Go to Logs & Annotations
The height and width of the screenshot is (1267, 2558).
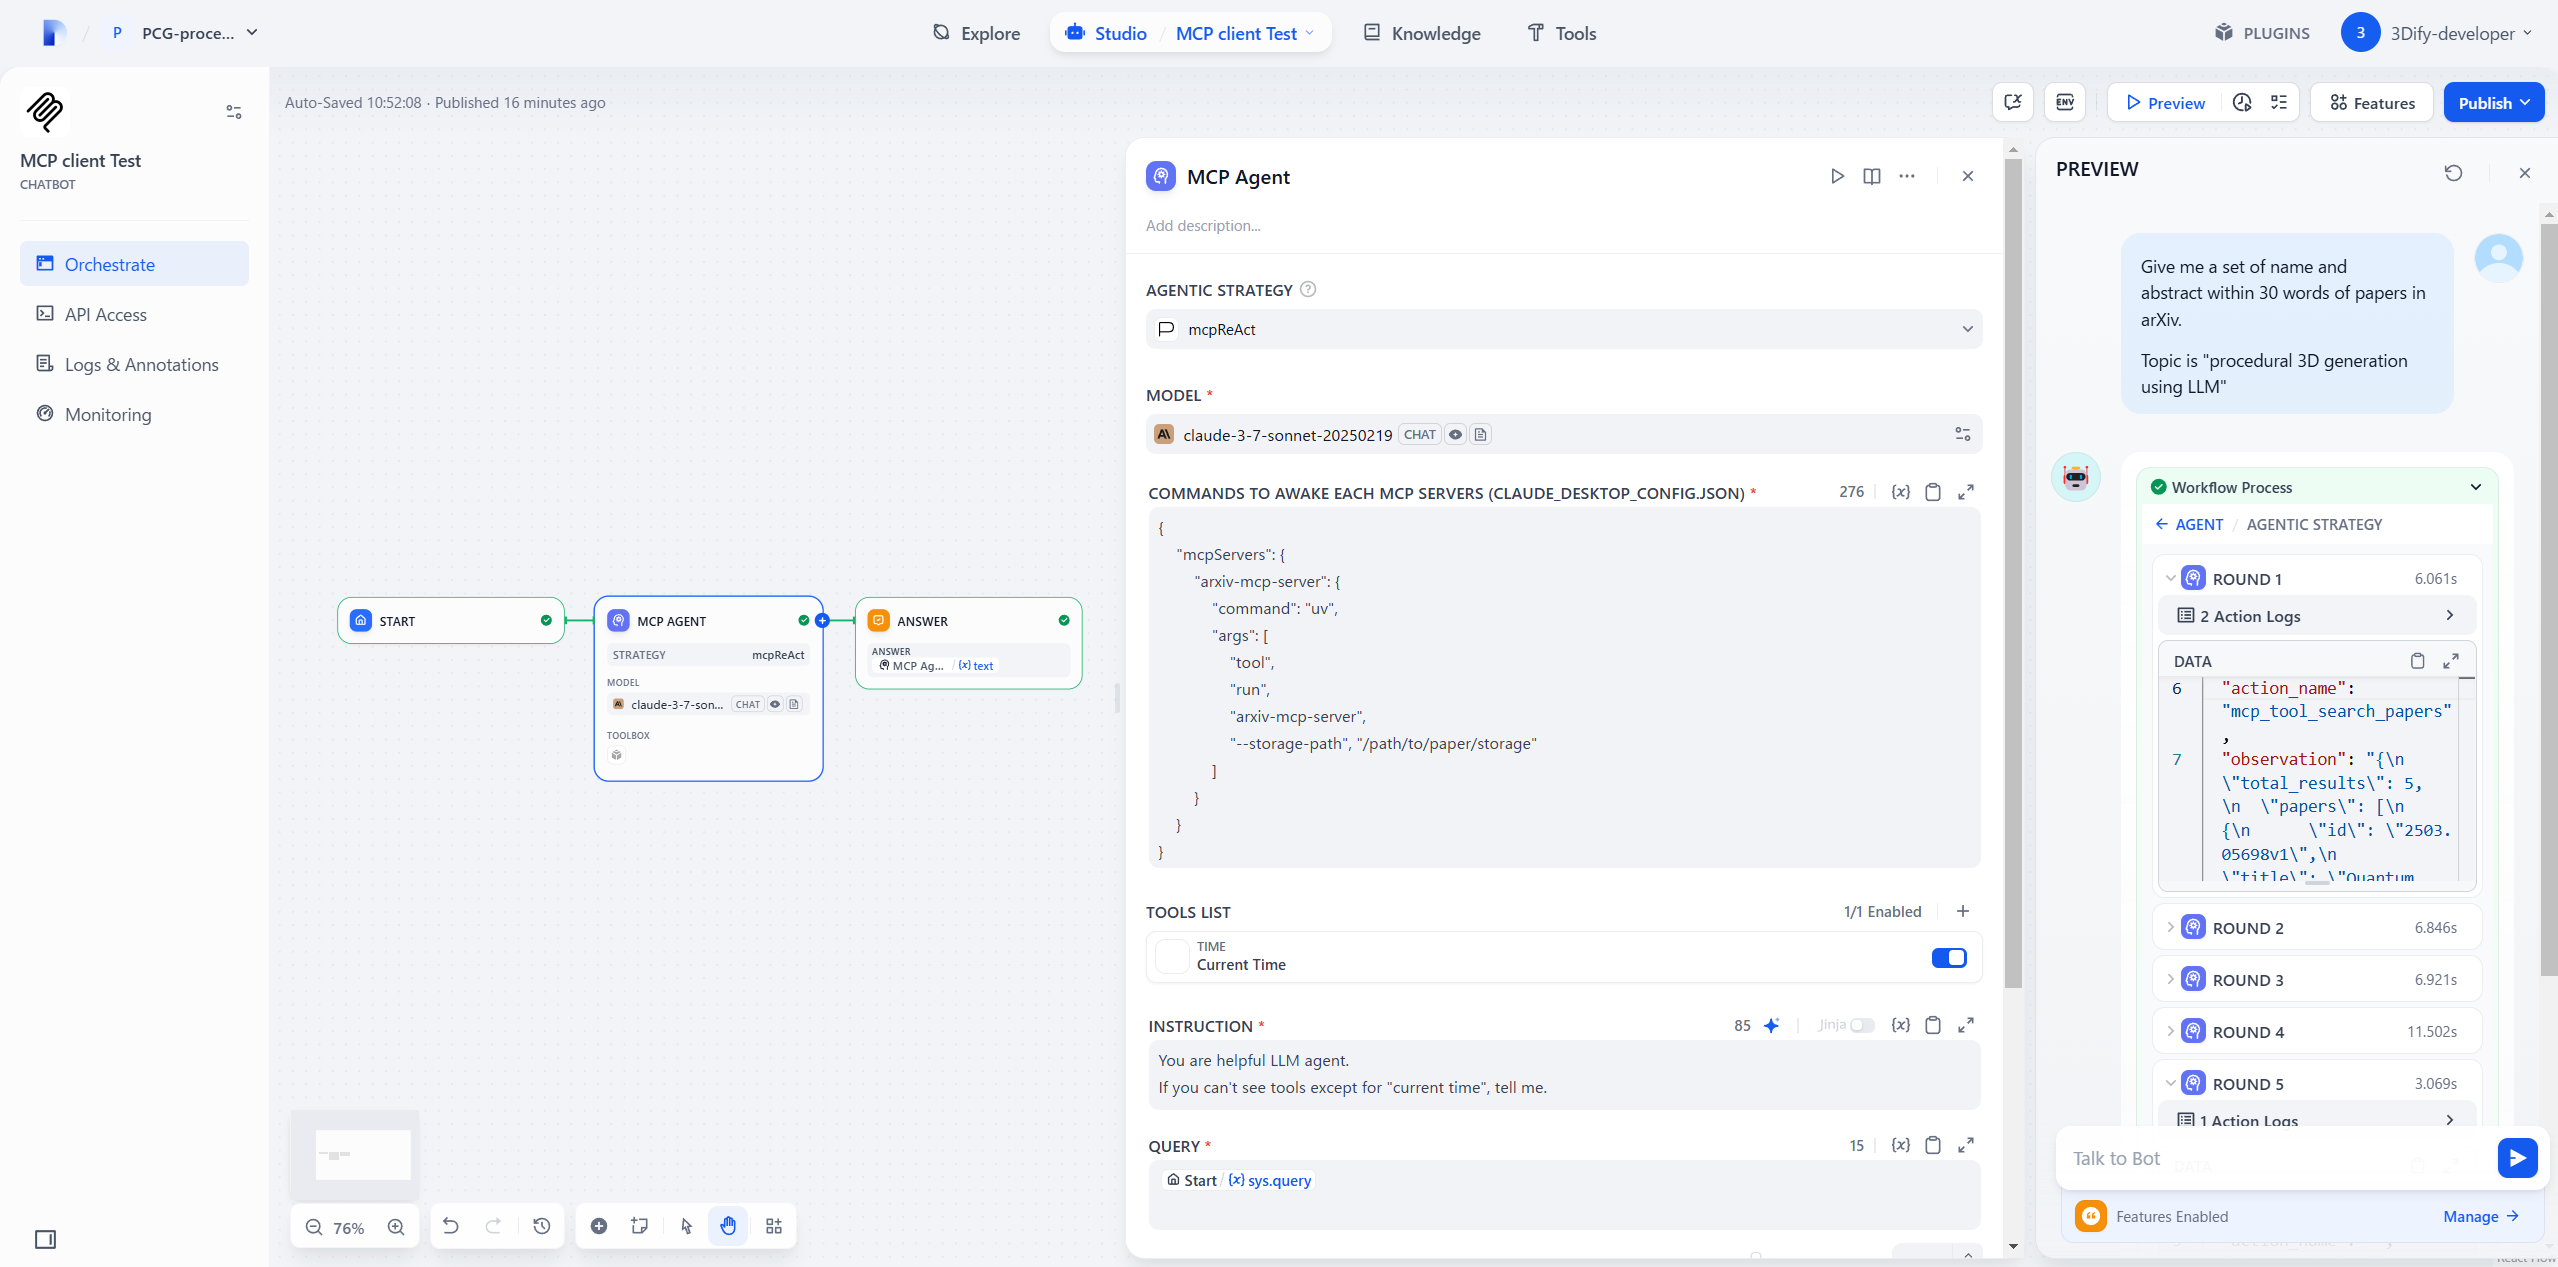(x=141, y=364)
